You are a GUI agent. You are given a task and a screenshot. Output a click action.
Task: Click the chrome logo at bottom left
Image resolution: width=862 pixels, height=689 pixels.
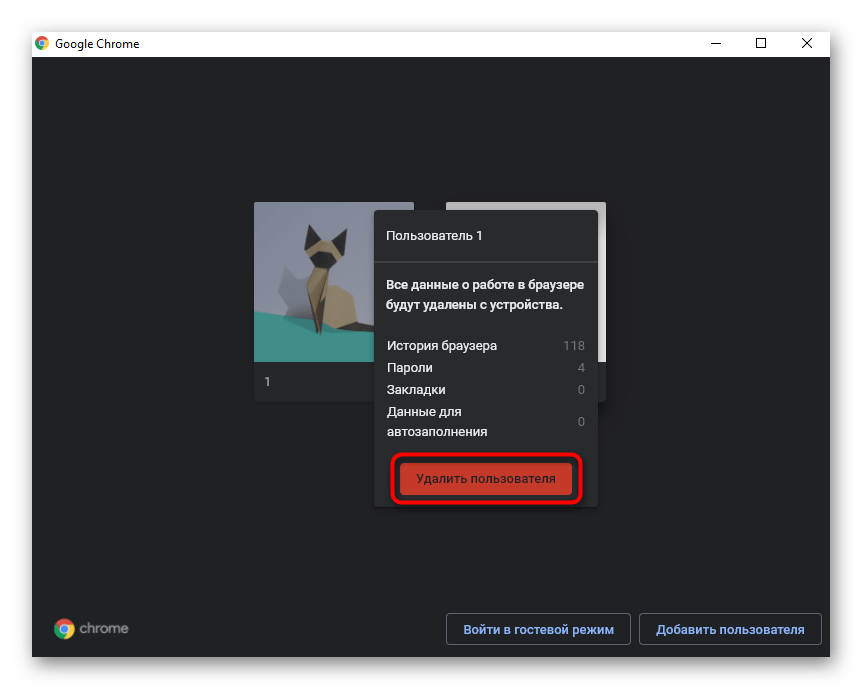(x=91, y=629)
